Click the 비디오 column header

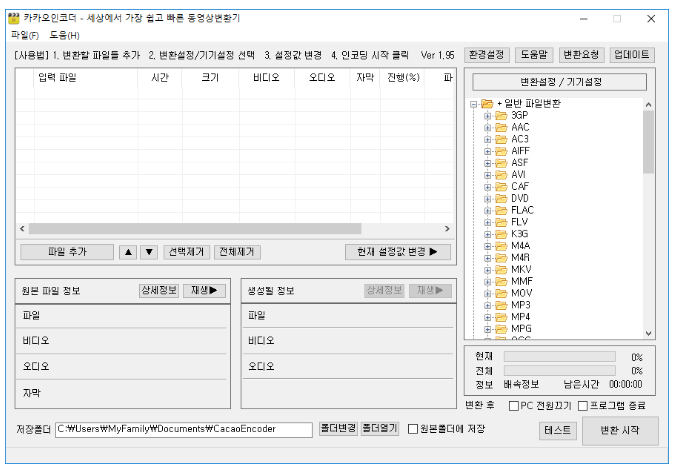point(267,78)
